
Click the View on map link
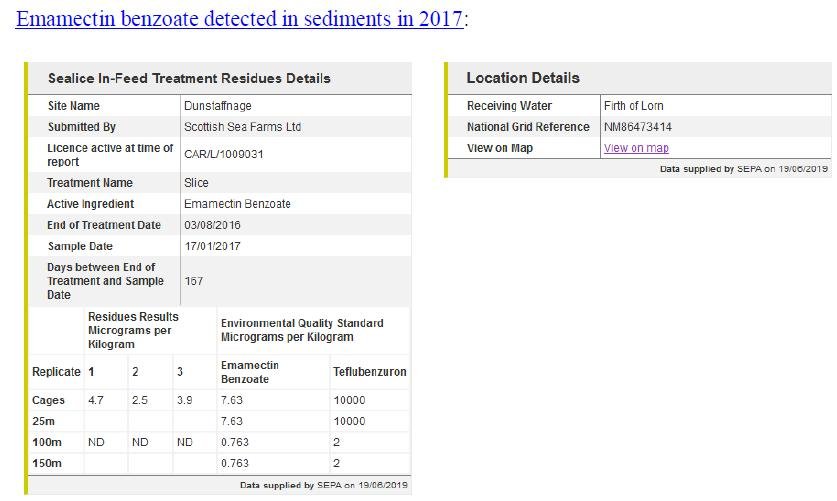coord(636,148)
